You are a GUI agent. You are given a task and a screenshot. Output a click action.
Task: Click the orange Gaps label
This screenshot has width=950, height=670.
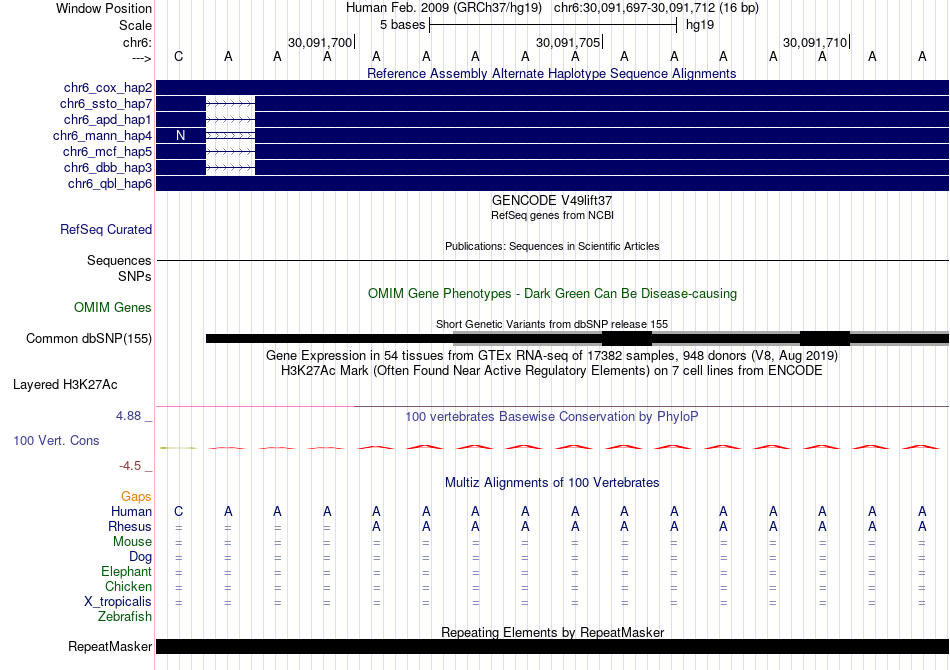coord(136,497)
